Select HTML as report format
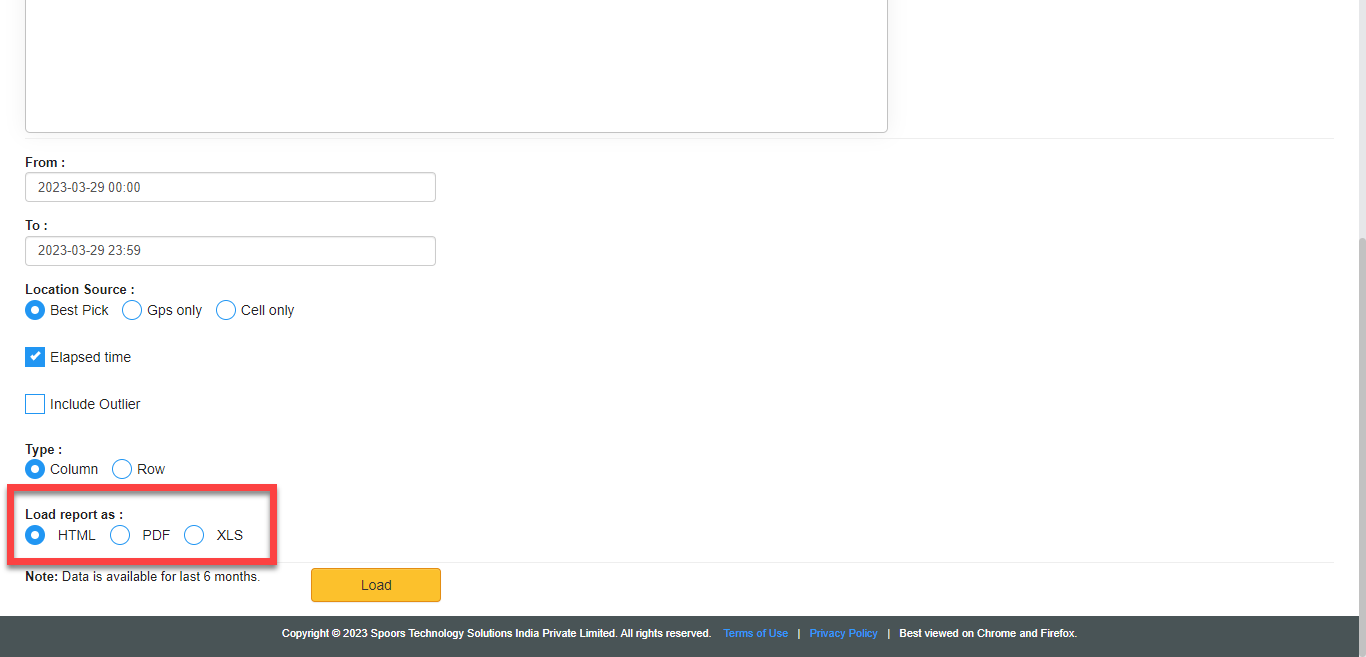Viewport: 1366px width, 657px height. click(35, 535)
